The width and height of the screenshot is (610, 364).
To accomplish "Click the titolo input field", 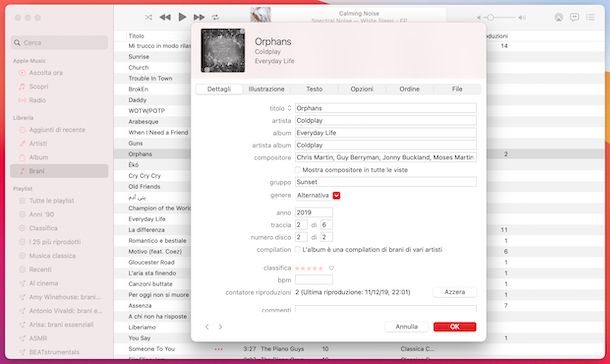I will coord(386,108).
